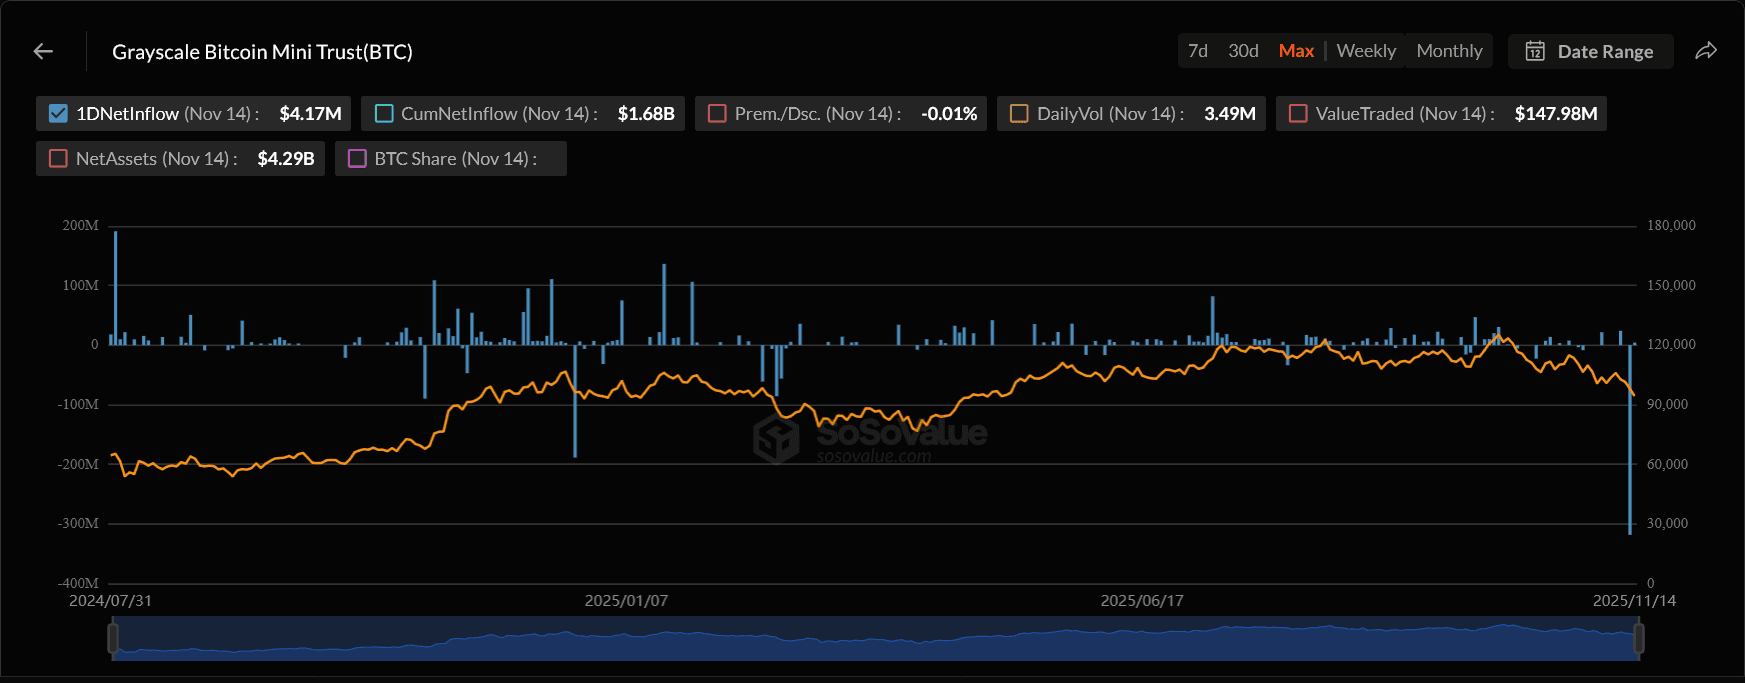This screenshot has height=683, width=1745.
Task: Open the Date Range picker
Action: point(1590,51)
